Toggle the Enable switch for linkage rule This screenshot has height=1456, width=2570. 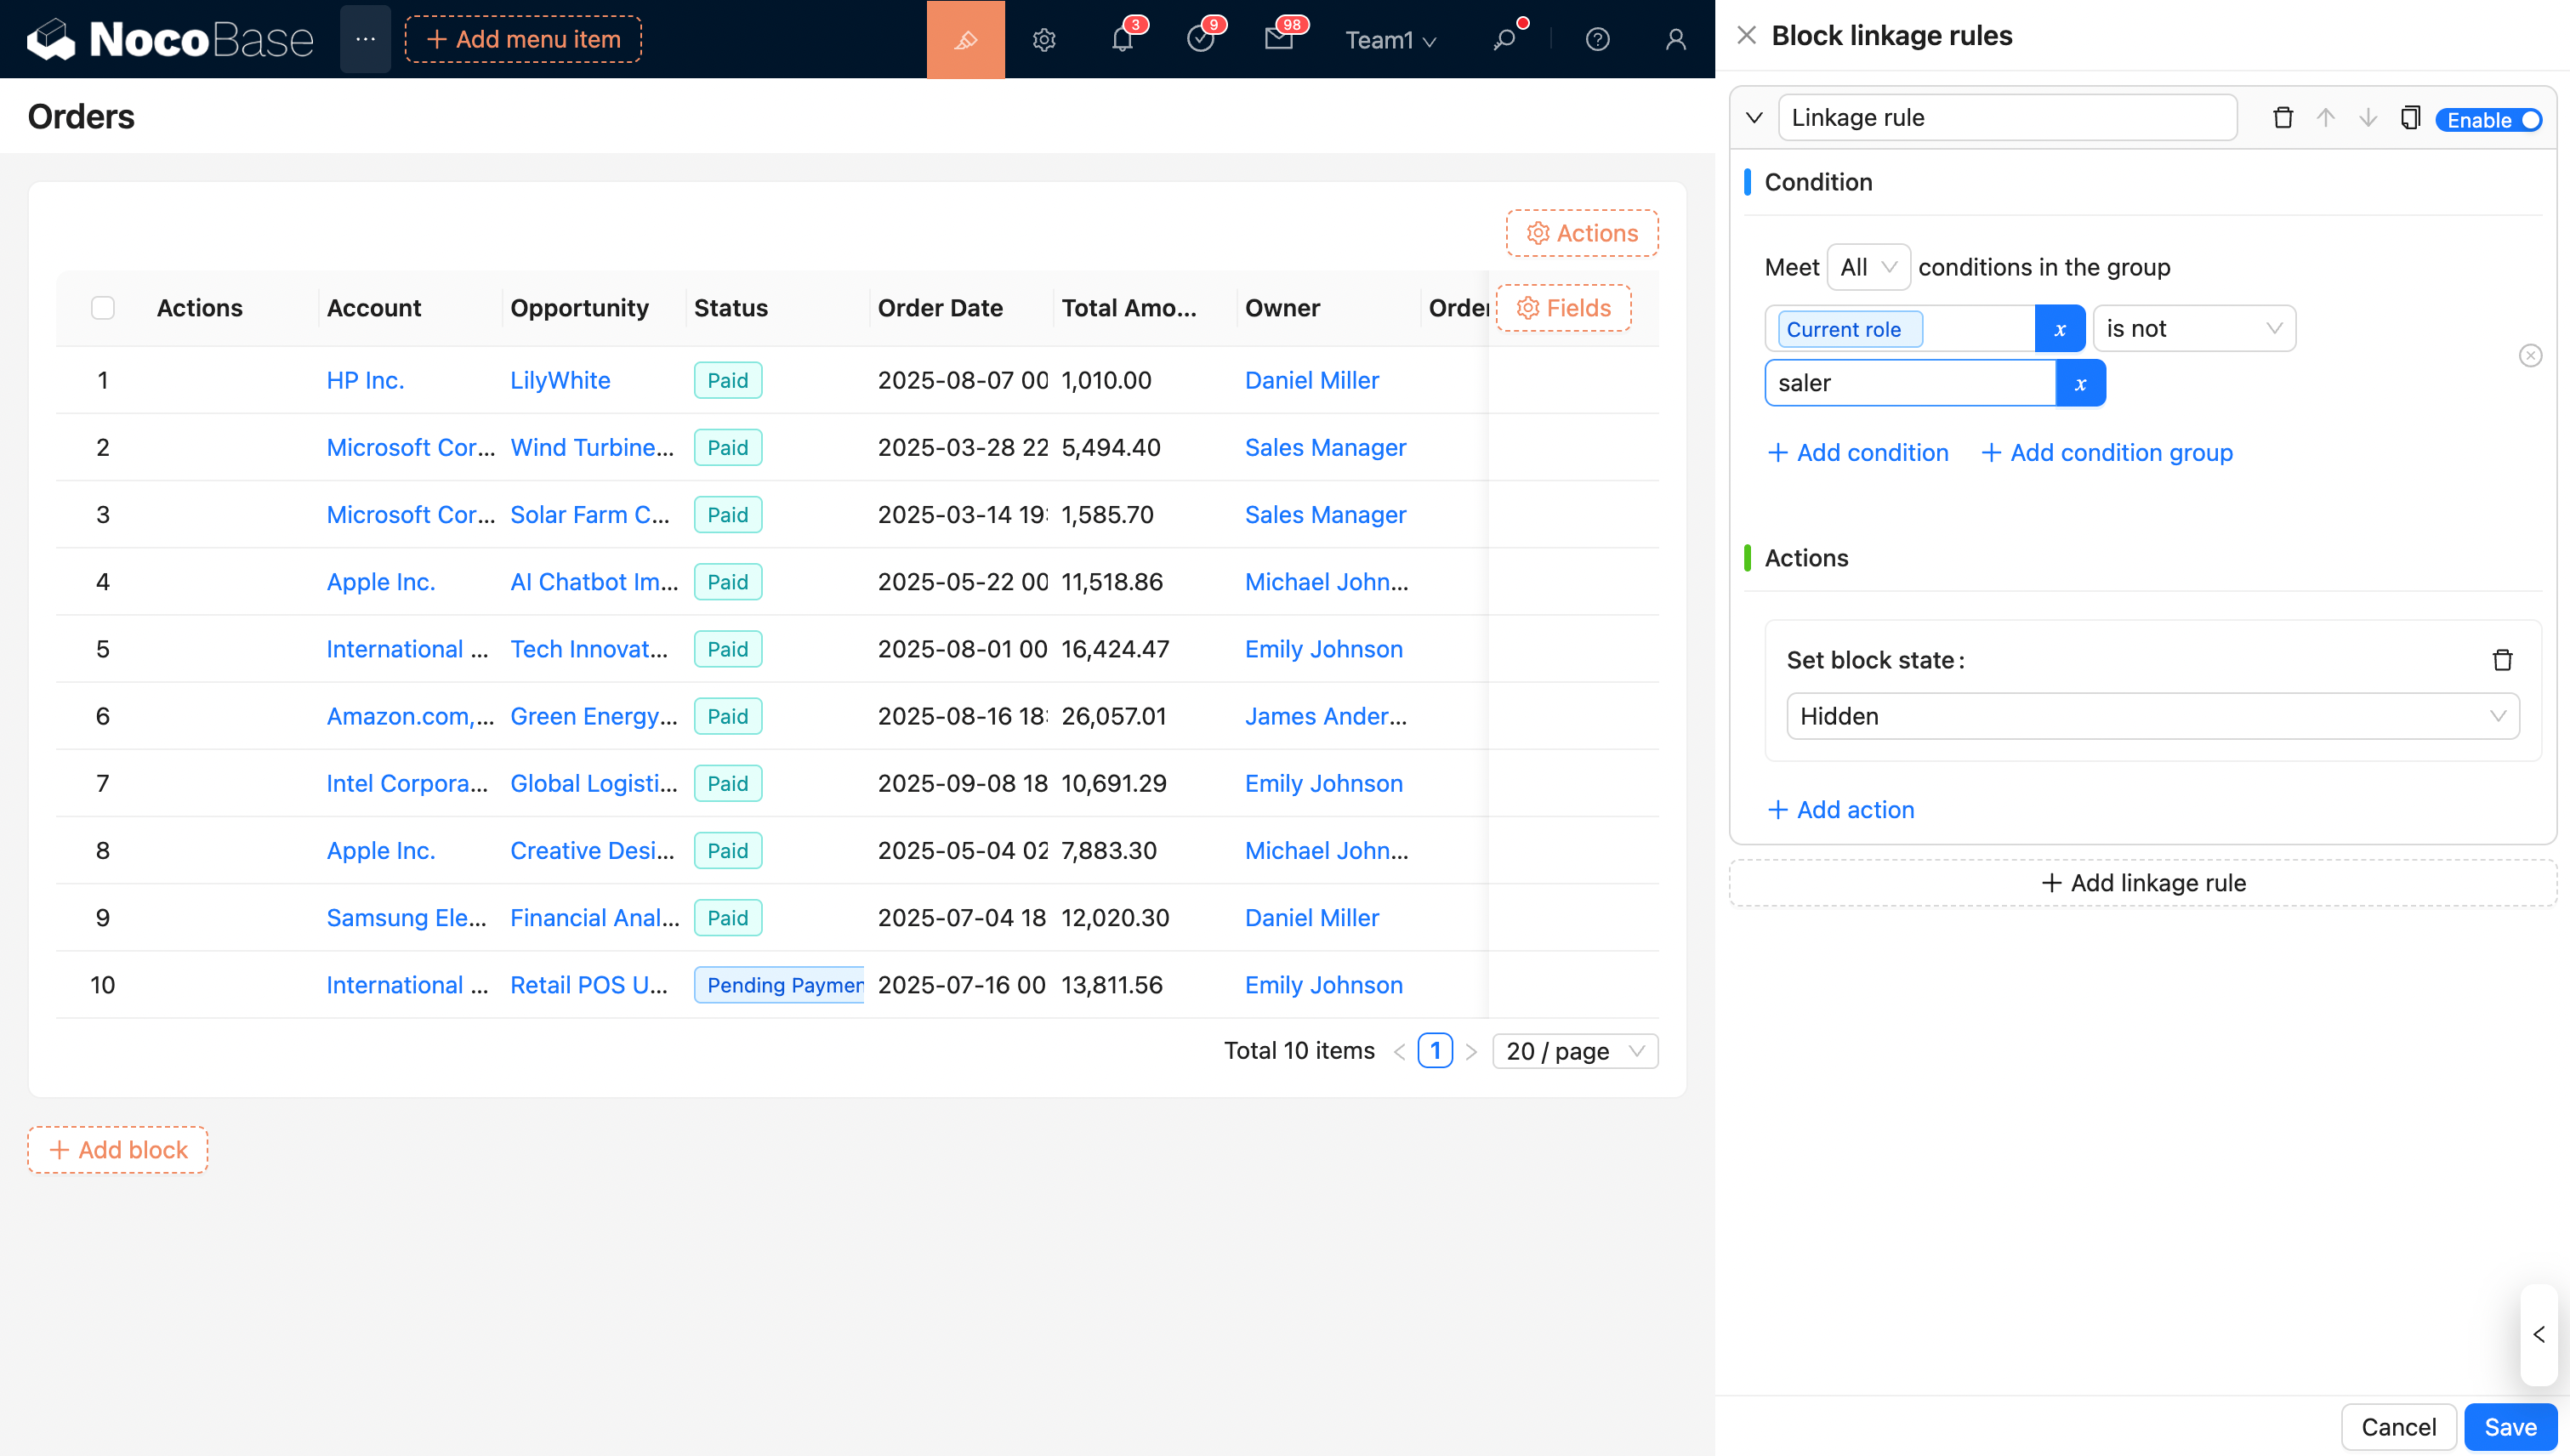2488,120
